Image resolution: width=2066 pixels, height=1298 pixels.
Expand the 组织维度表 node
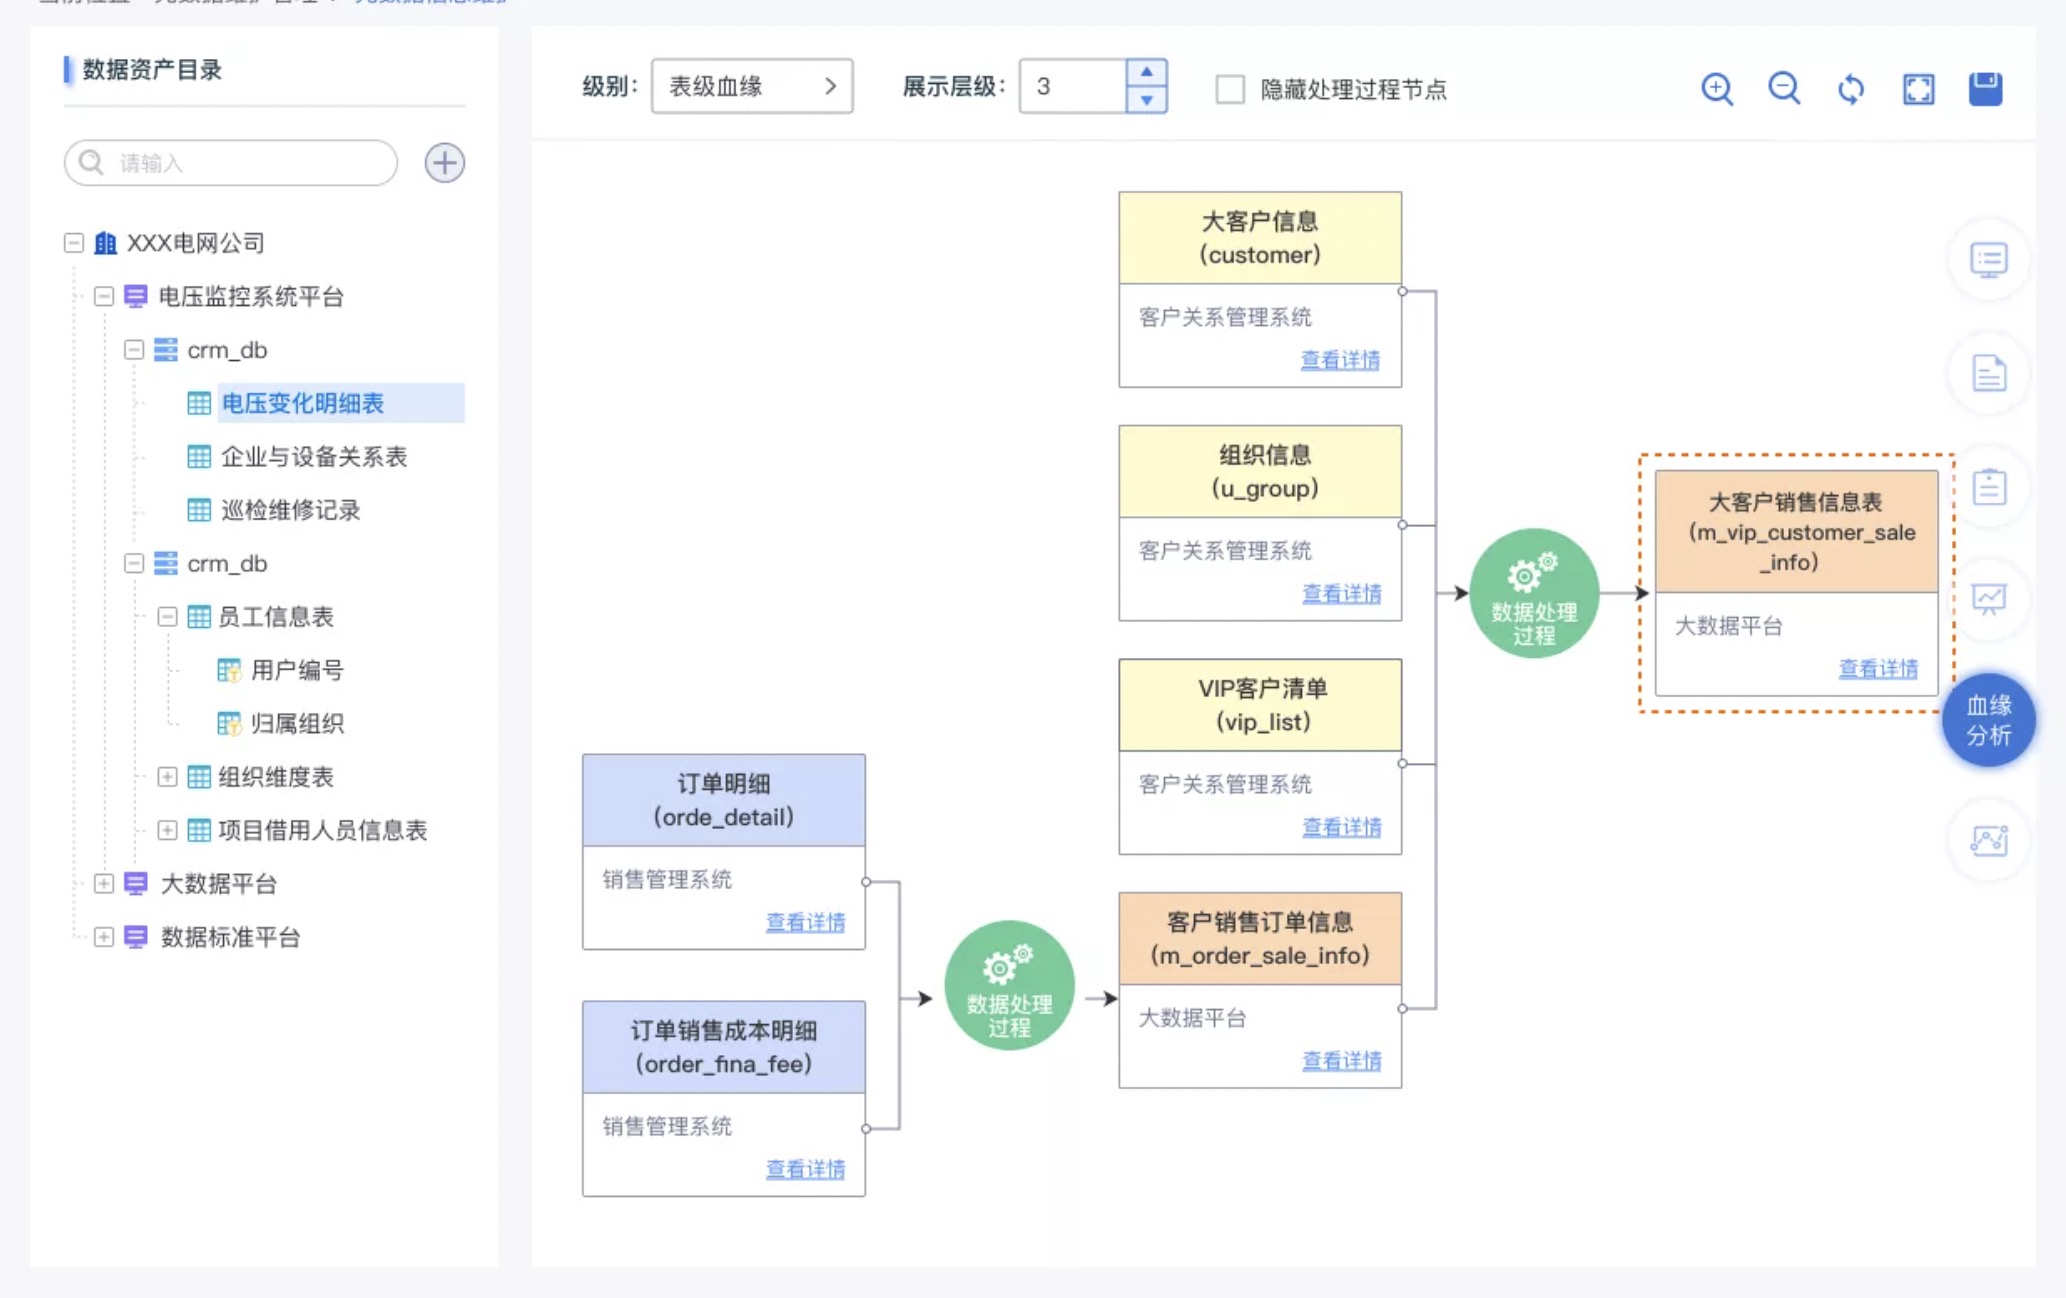click(x=167, y=777)
